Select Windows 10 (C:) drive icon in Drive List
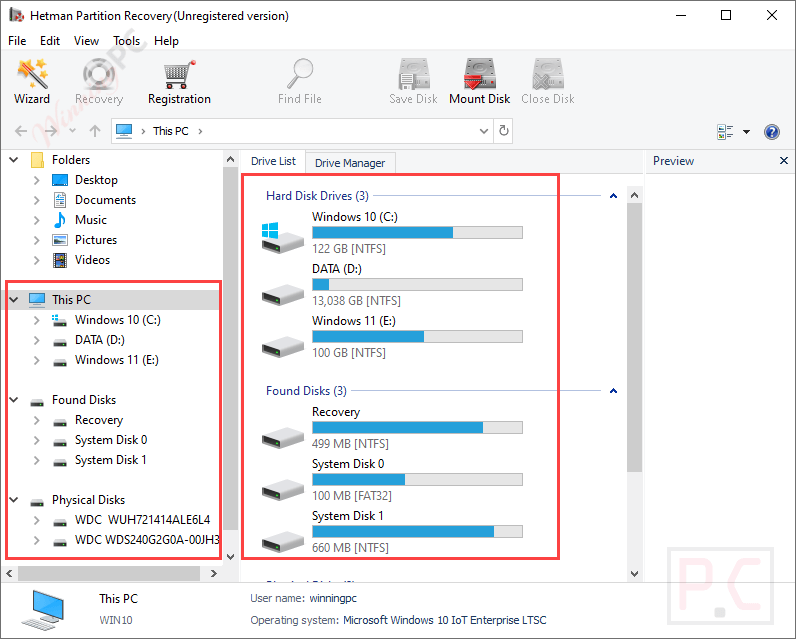This screenshot has width=796, height=639. click(282, 238)
